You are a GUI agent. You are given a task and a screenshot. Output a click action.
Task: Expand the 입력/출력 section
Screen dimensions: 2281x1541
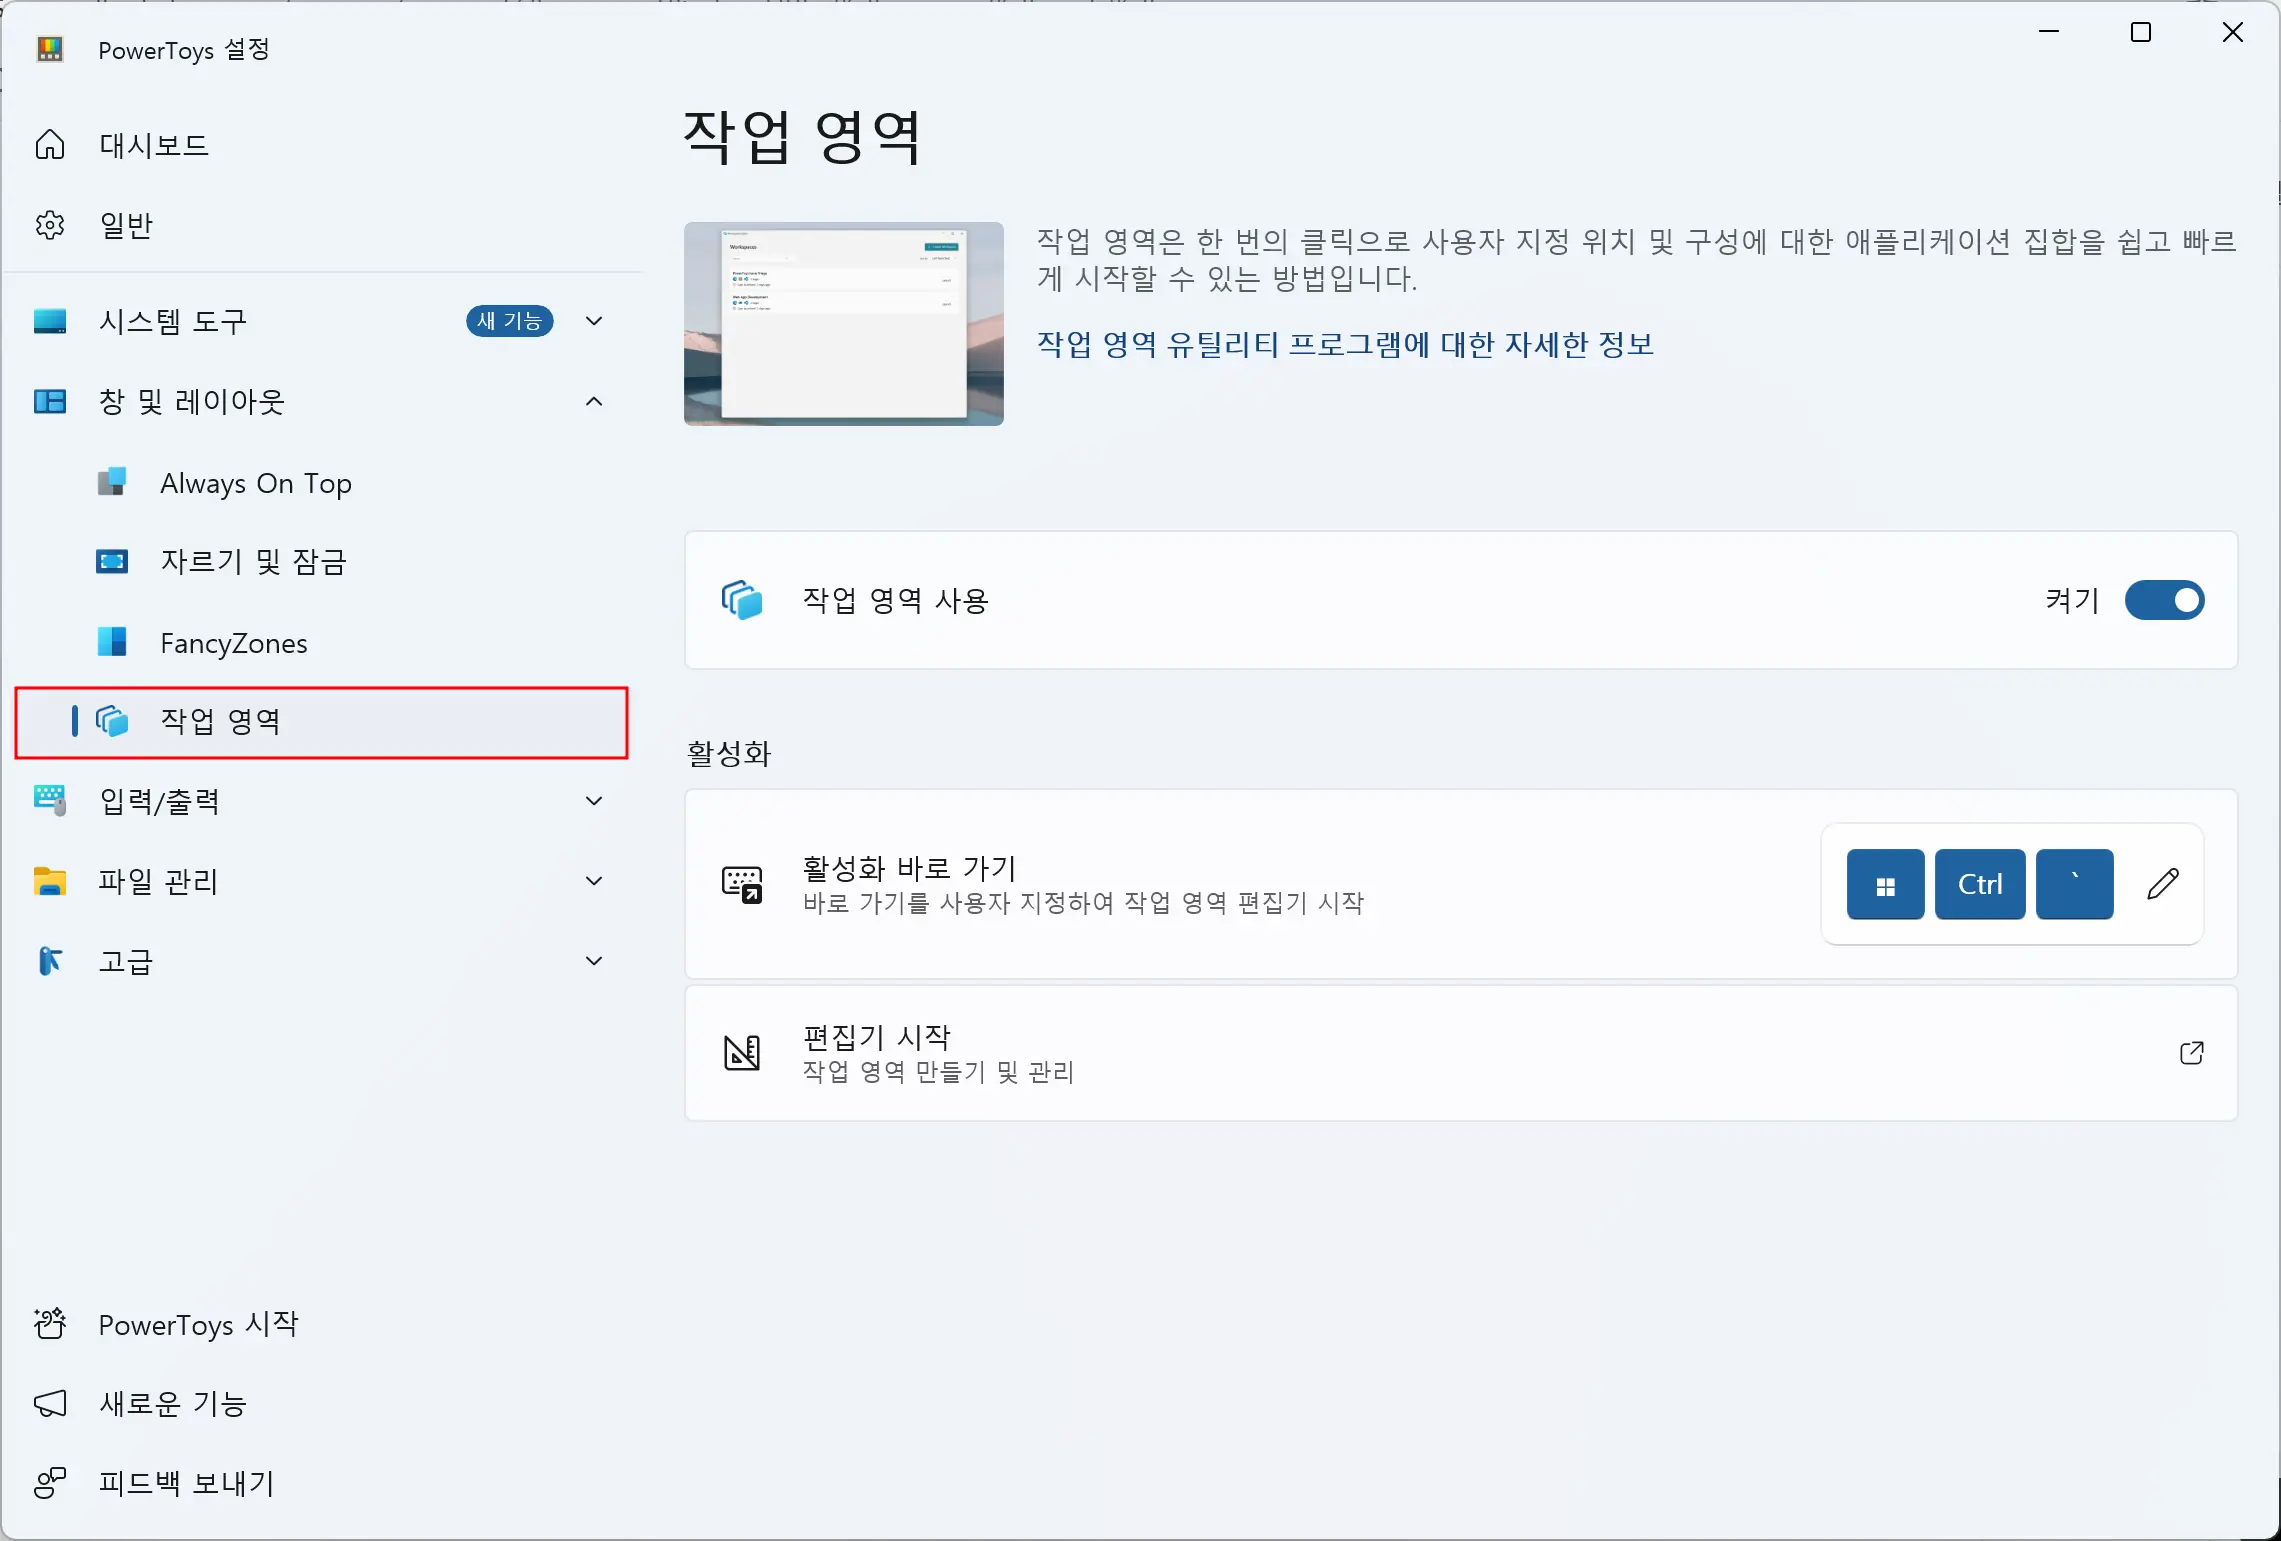coord(593,800)
